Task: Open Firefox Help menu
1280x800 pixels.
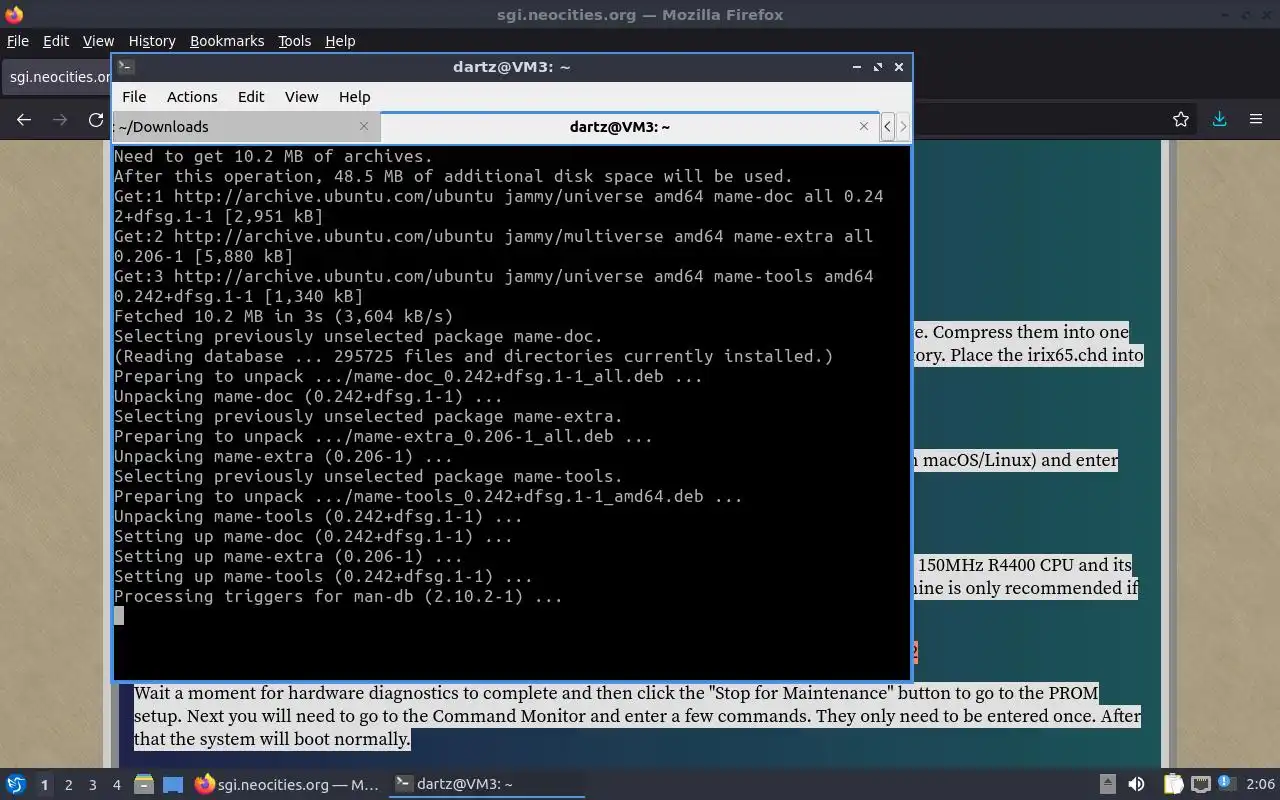Action: 340,41
